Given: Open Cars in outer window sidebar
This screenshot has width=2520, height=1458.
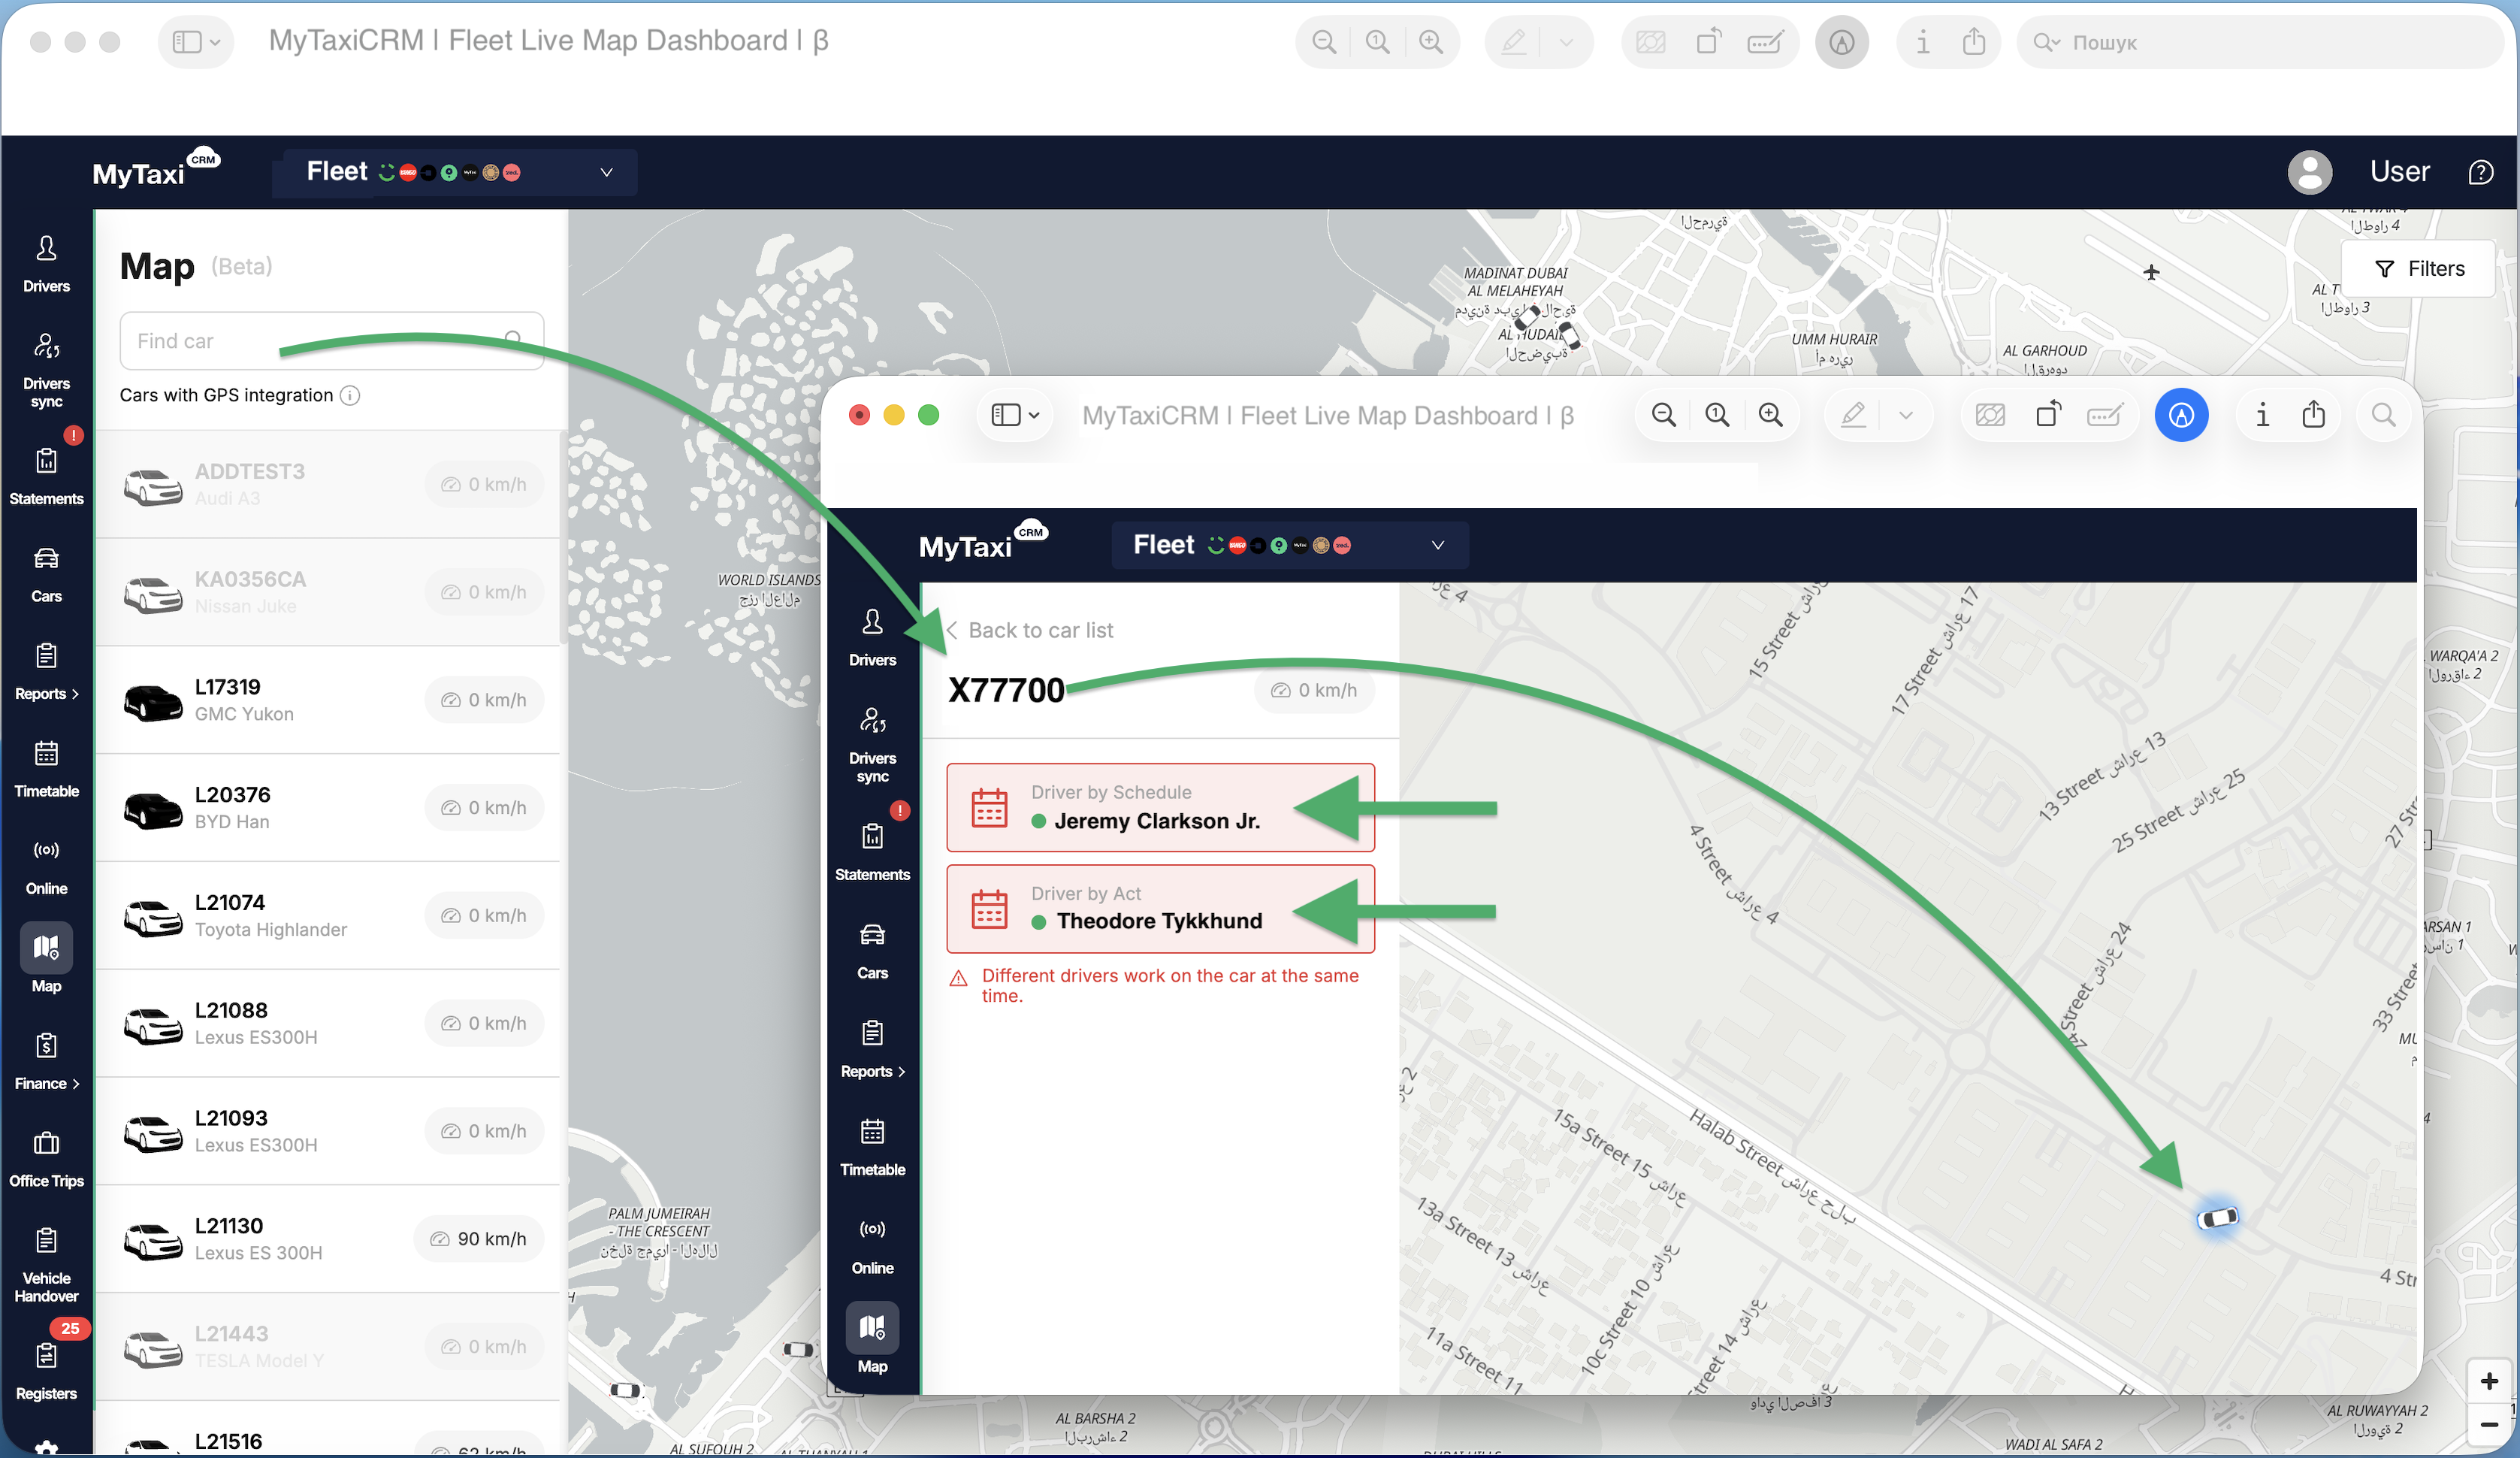Looking at the screenshot, I should (46, 575).
